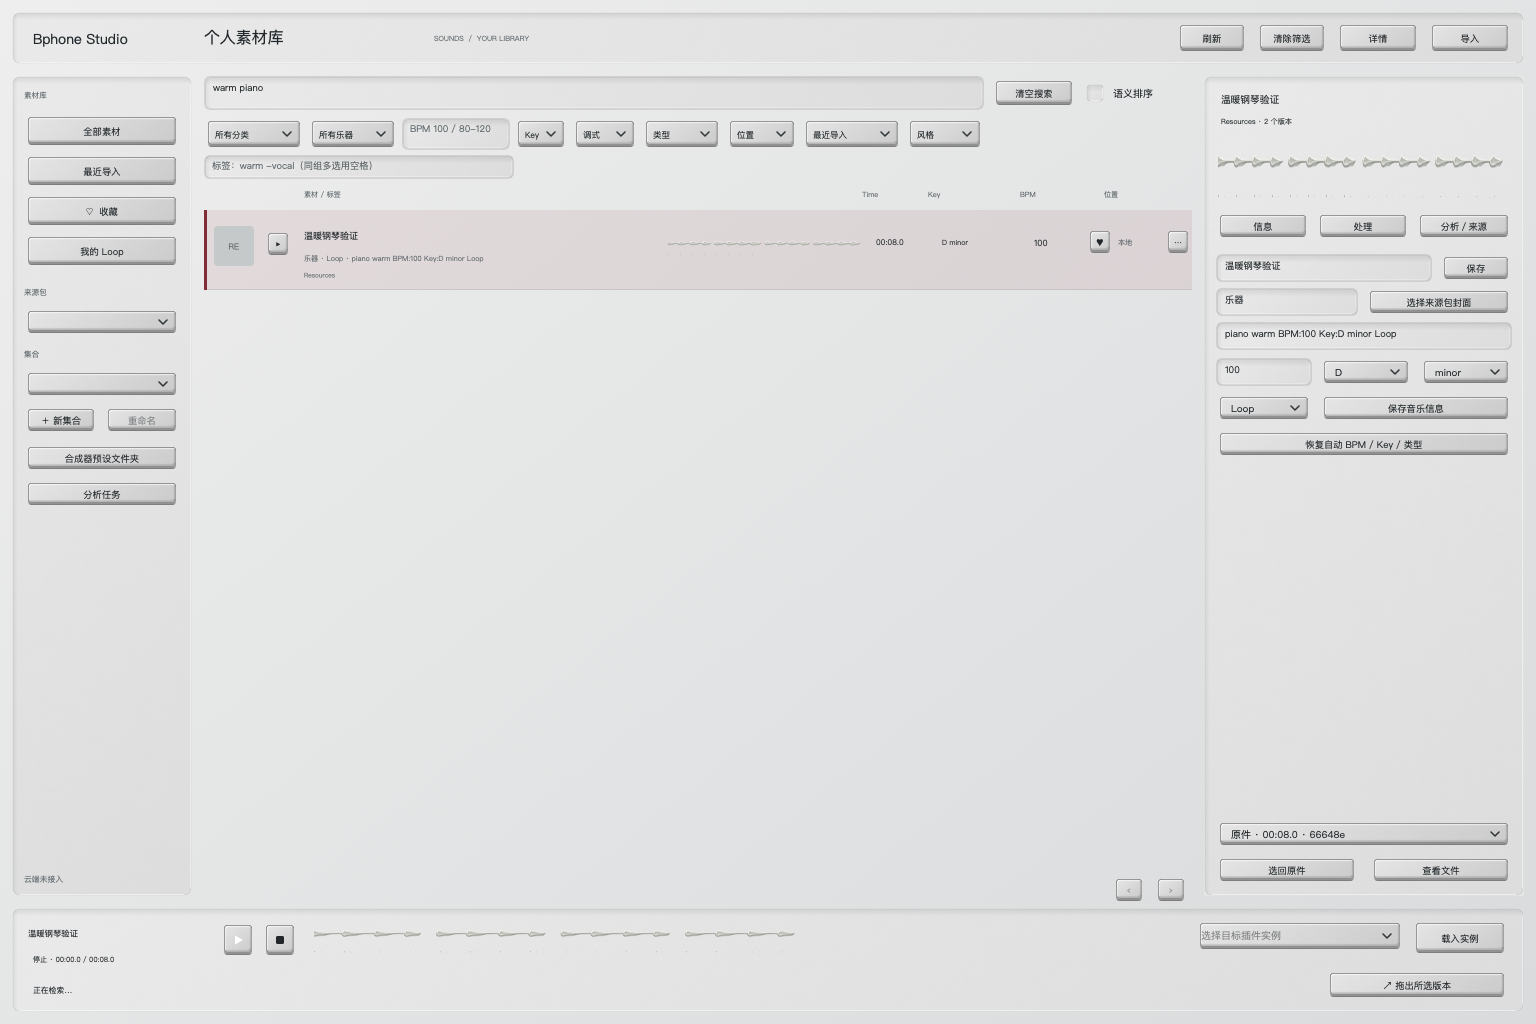Select 我的 Loop in the sidebar

coord(102,251)
